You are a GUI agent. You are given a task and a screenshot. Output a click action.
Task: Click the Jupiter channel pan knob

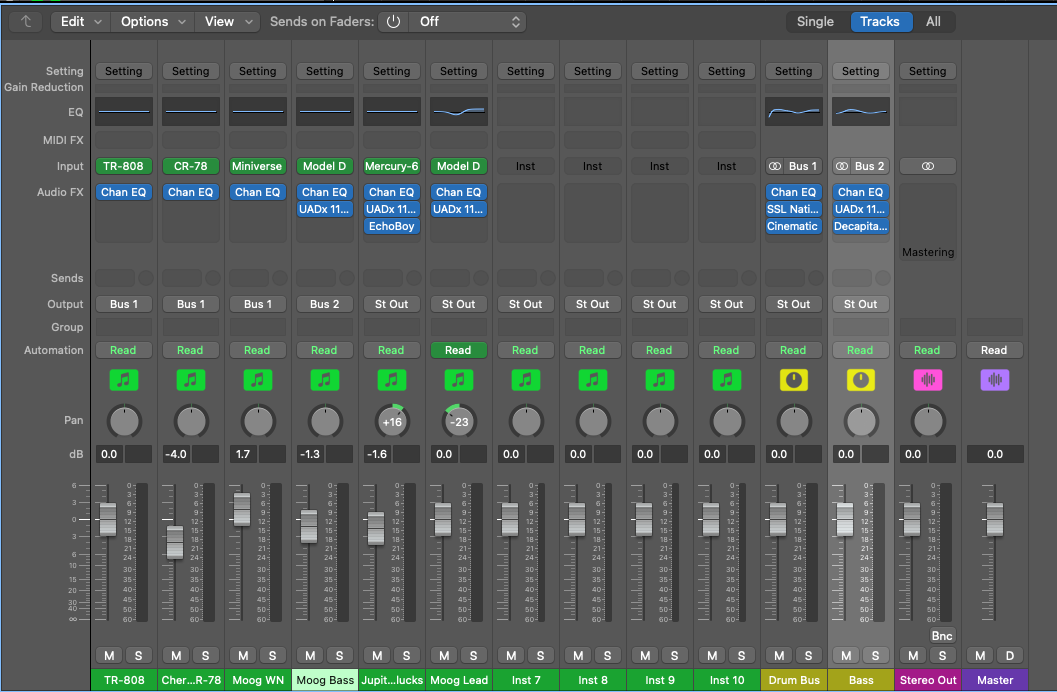click(391, 421)
